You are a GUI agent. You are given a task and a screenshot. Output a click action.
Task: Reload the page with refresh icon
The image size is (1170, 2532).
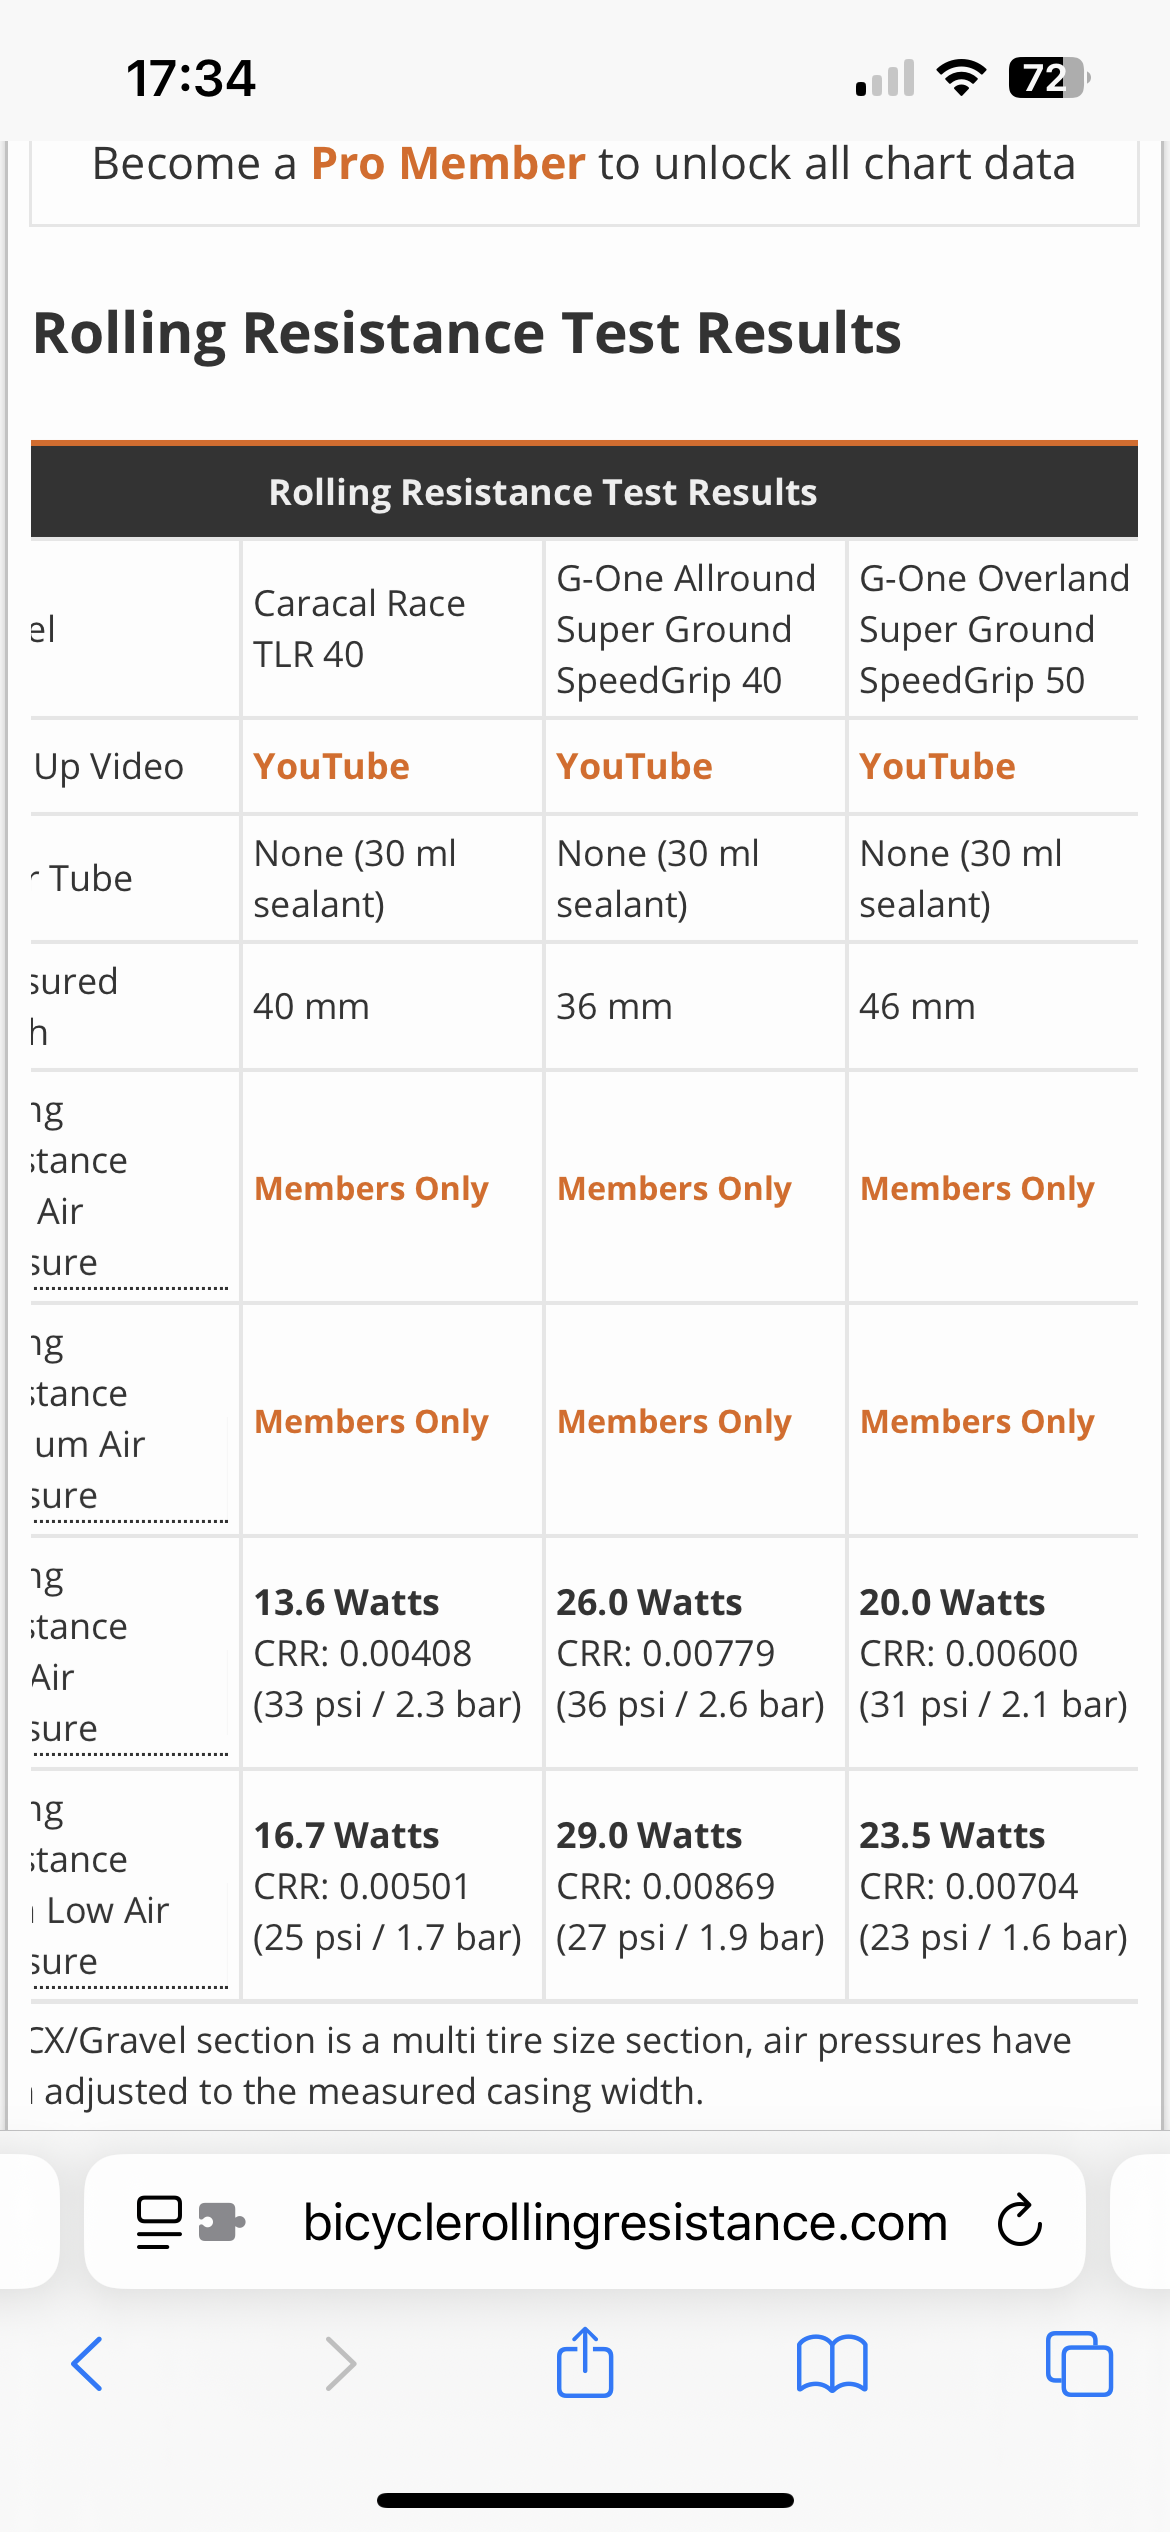[x=1019, y=2222]
